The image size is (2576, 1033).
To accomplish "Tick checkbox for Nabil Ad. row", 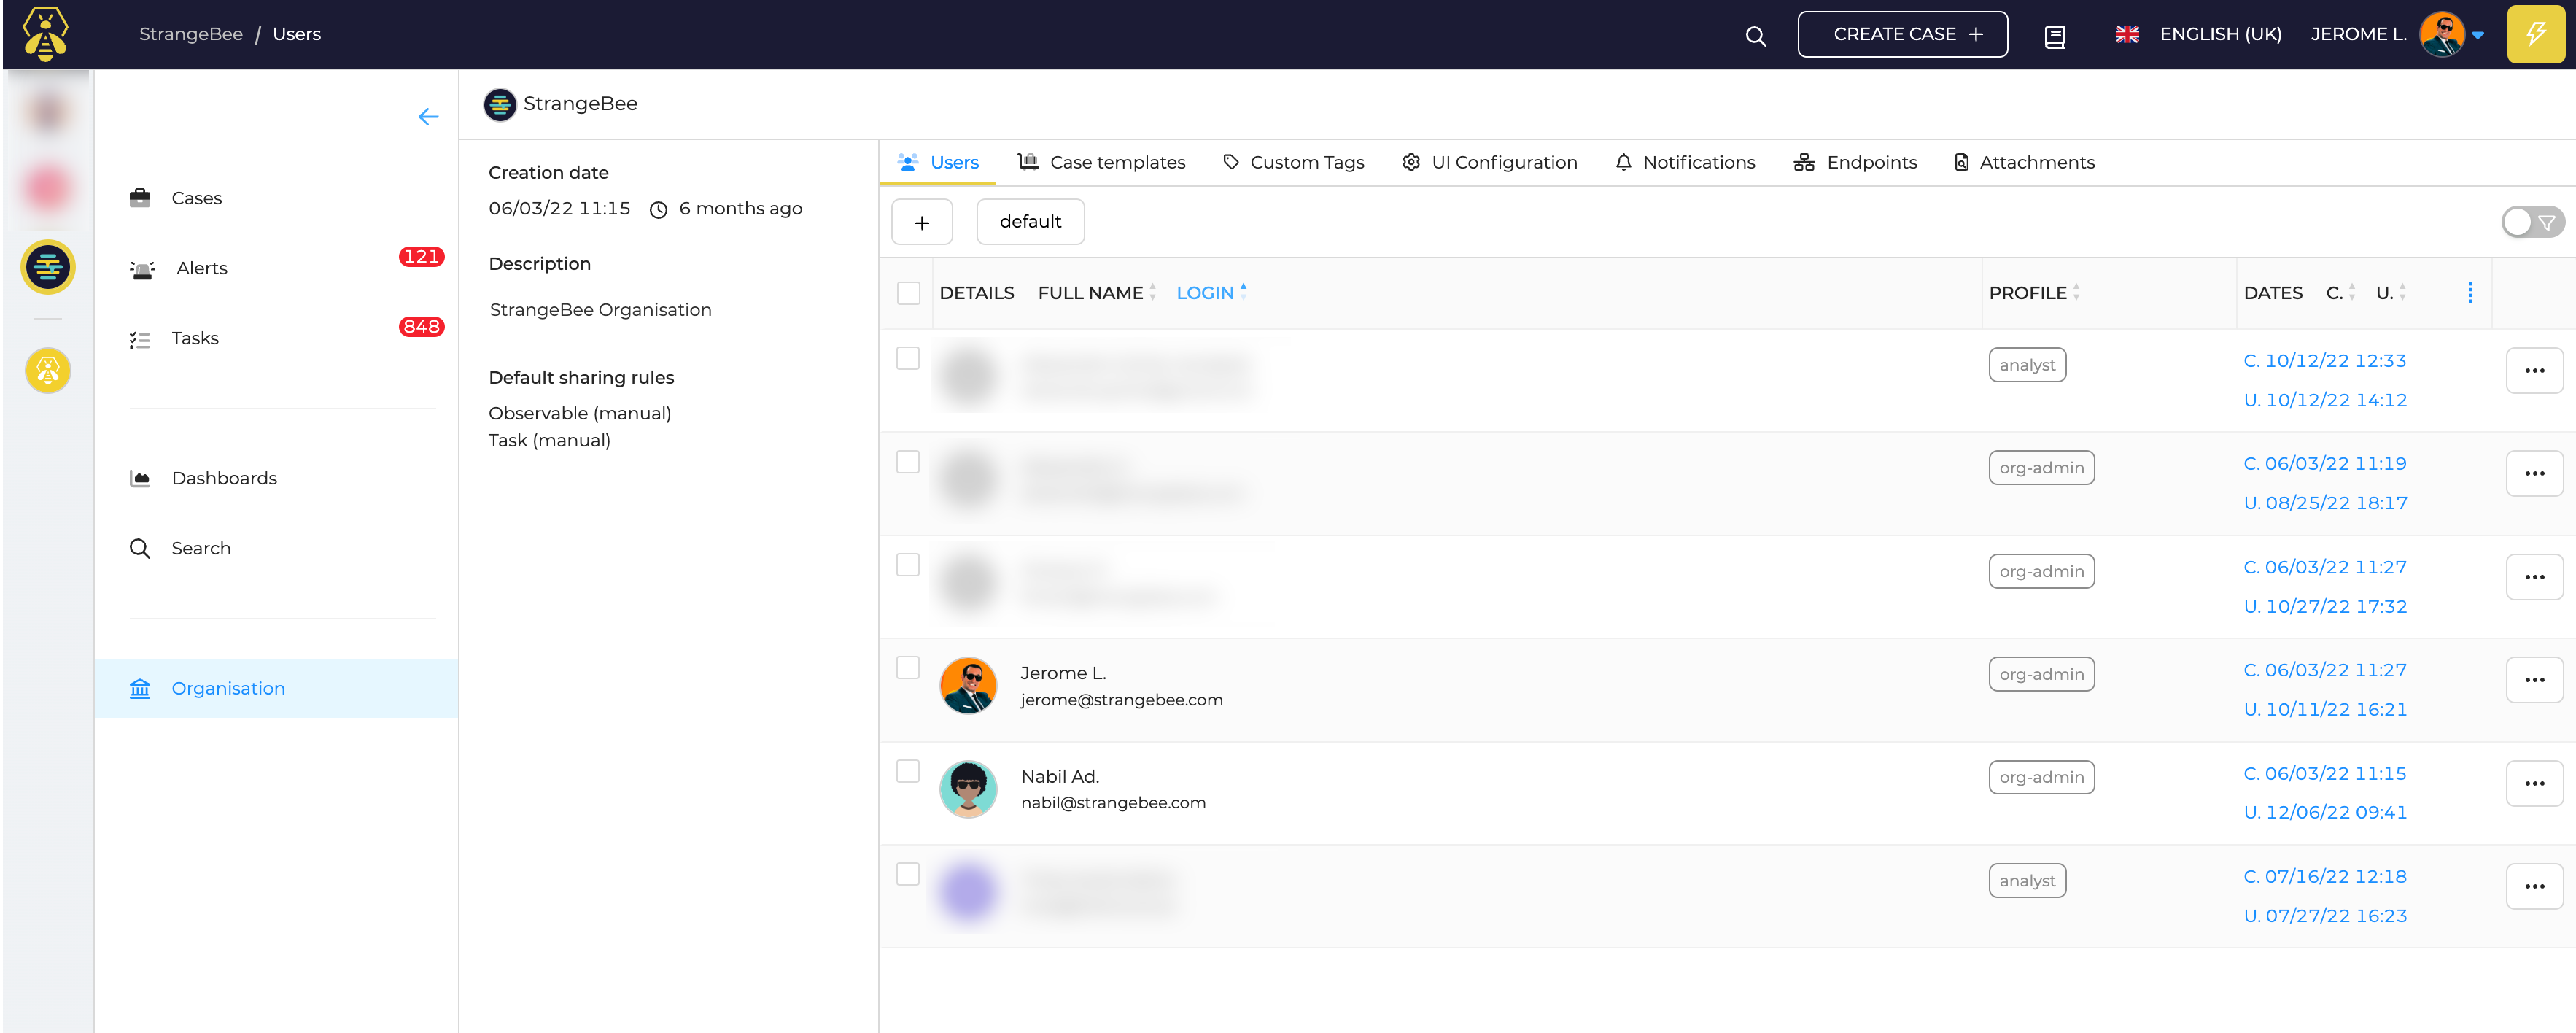I will 907,771.
